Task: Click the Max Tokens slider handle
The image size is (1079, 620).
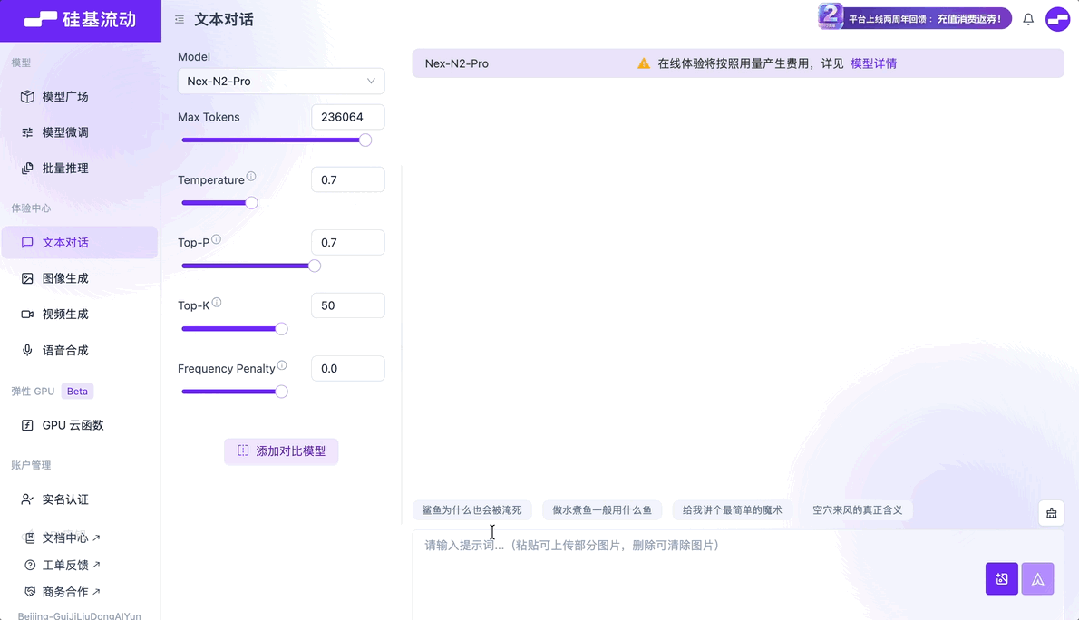Action: (x=365, y=140)
